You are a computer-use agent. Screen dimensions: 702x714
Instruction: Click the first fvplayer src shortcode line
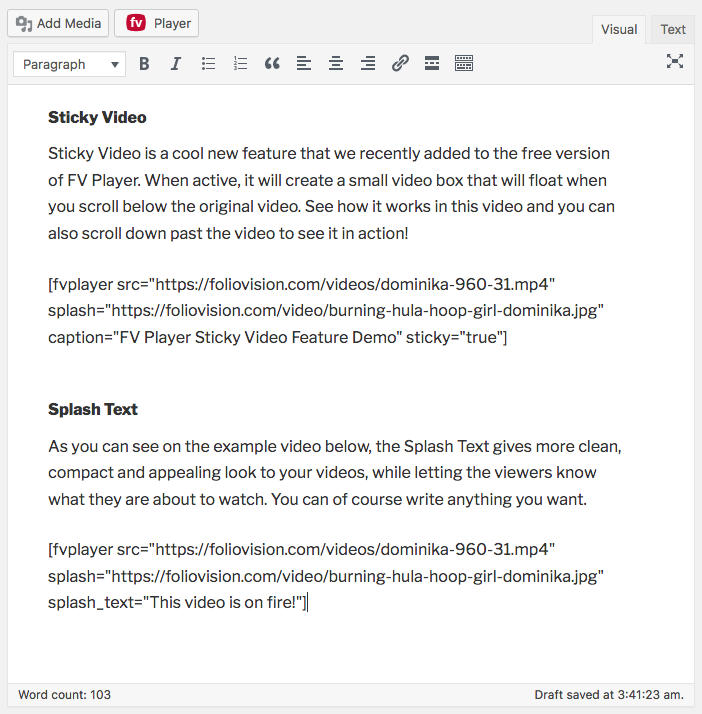301,285
